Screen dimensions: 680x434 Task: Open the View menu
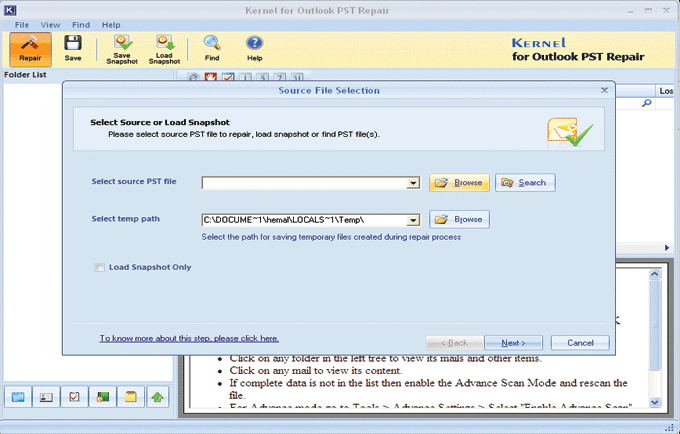(49, 24)
